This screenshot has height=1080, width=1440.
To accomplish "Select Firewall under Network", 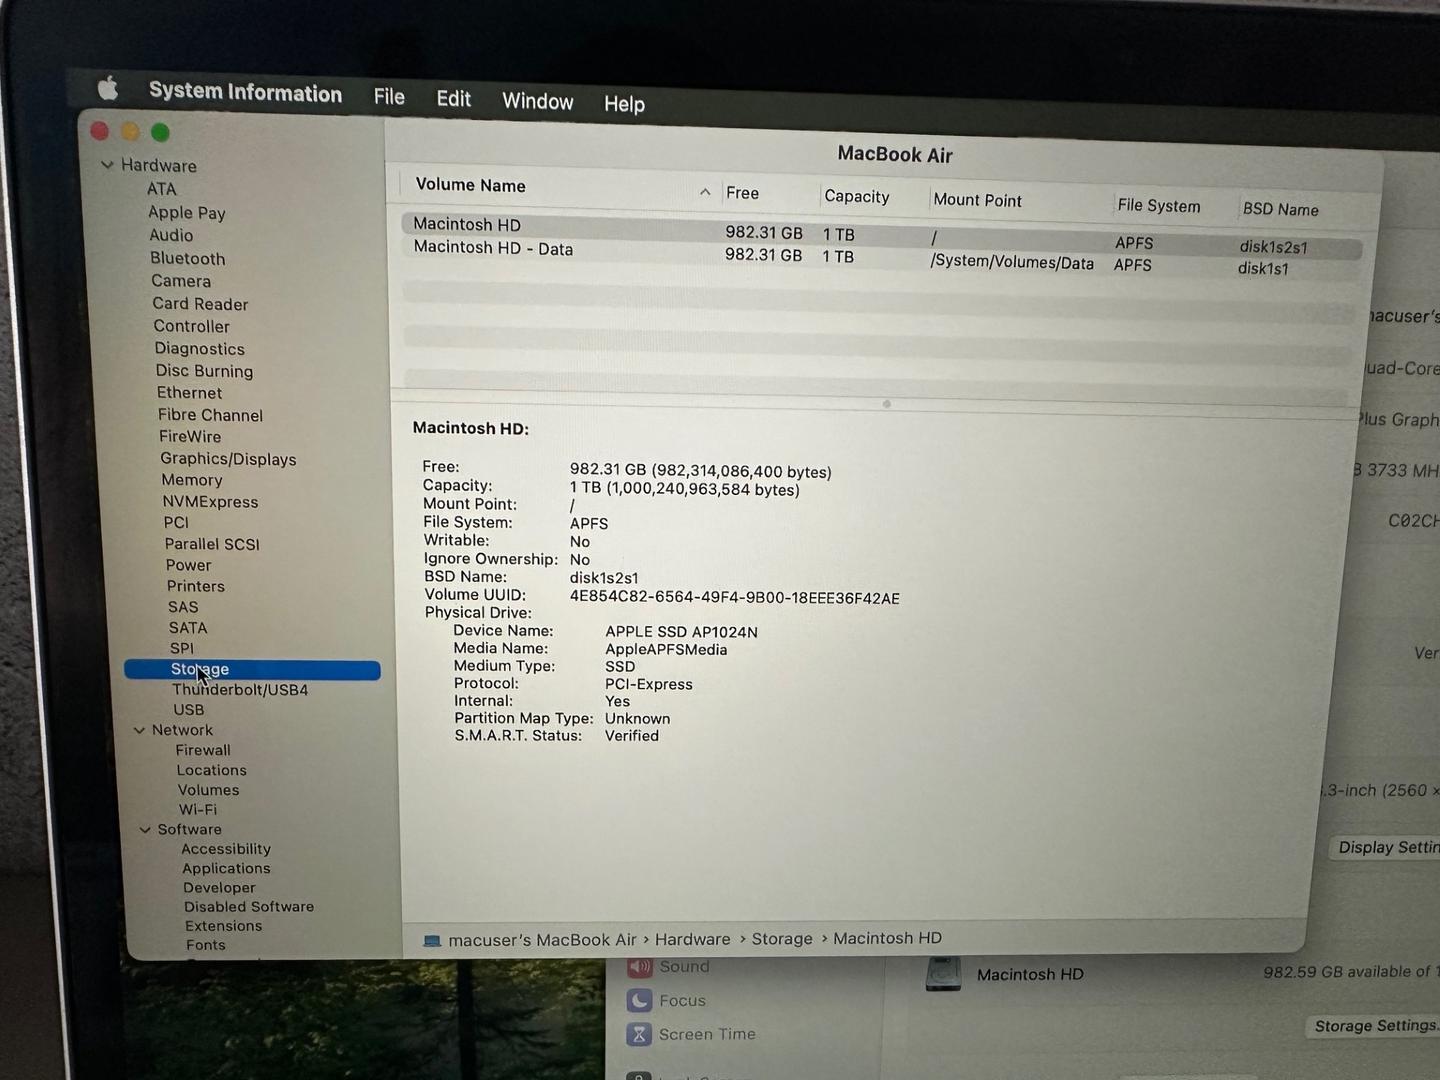I will tap(203, 750).
